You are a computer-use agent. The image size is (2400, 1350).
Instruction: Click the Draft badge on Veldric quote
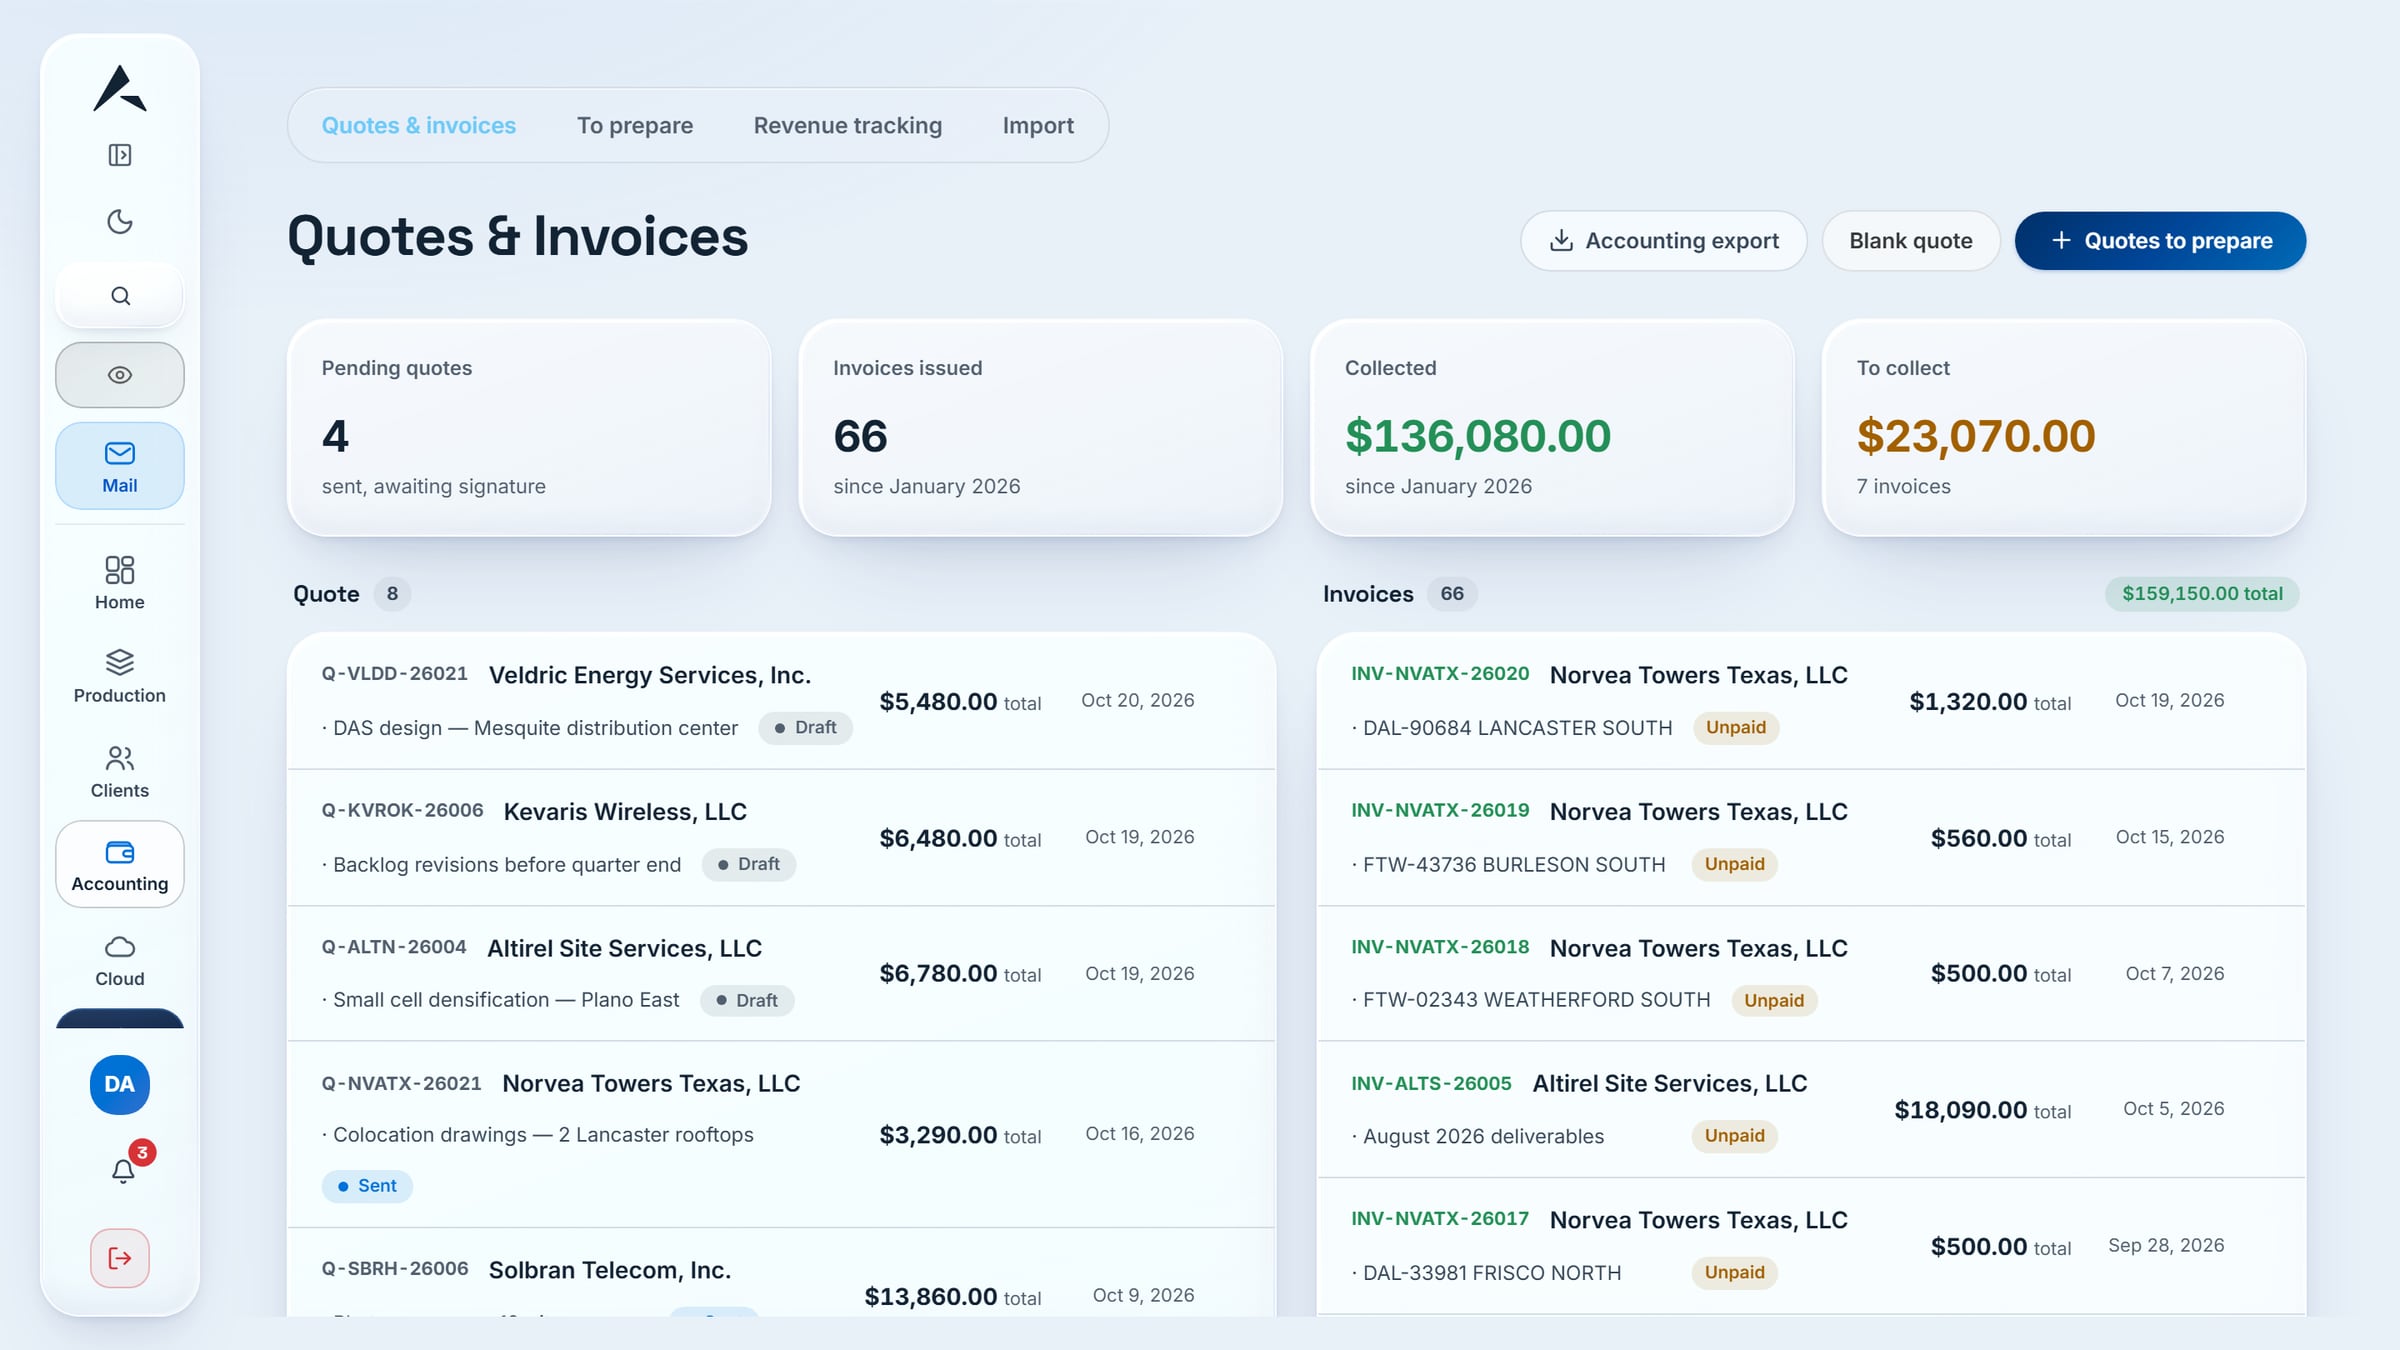[805, 728]
